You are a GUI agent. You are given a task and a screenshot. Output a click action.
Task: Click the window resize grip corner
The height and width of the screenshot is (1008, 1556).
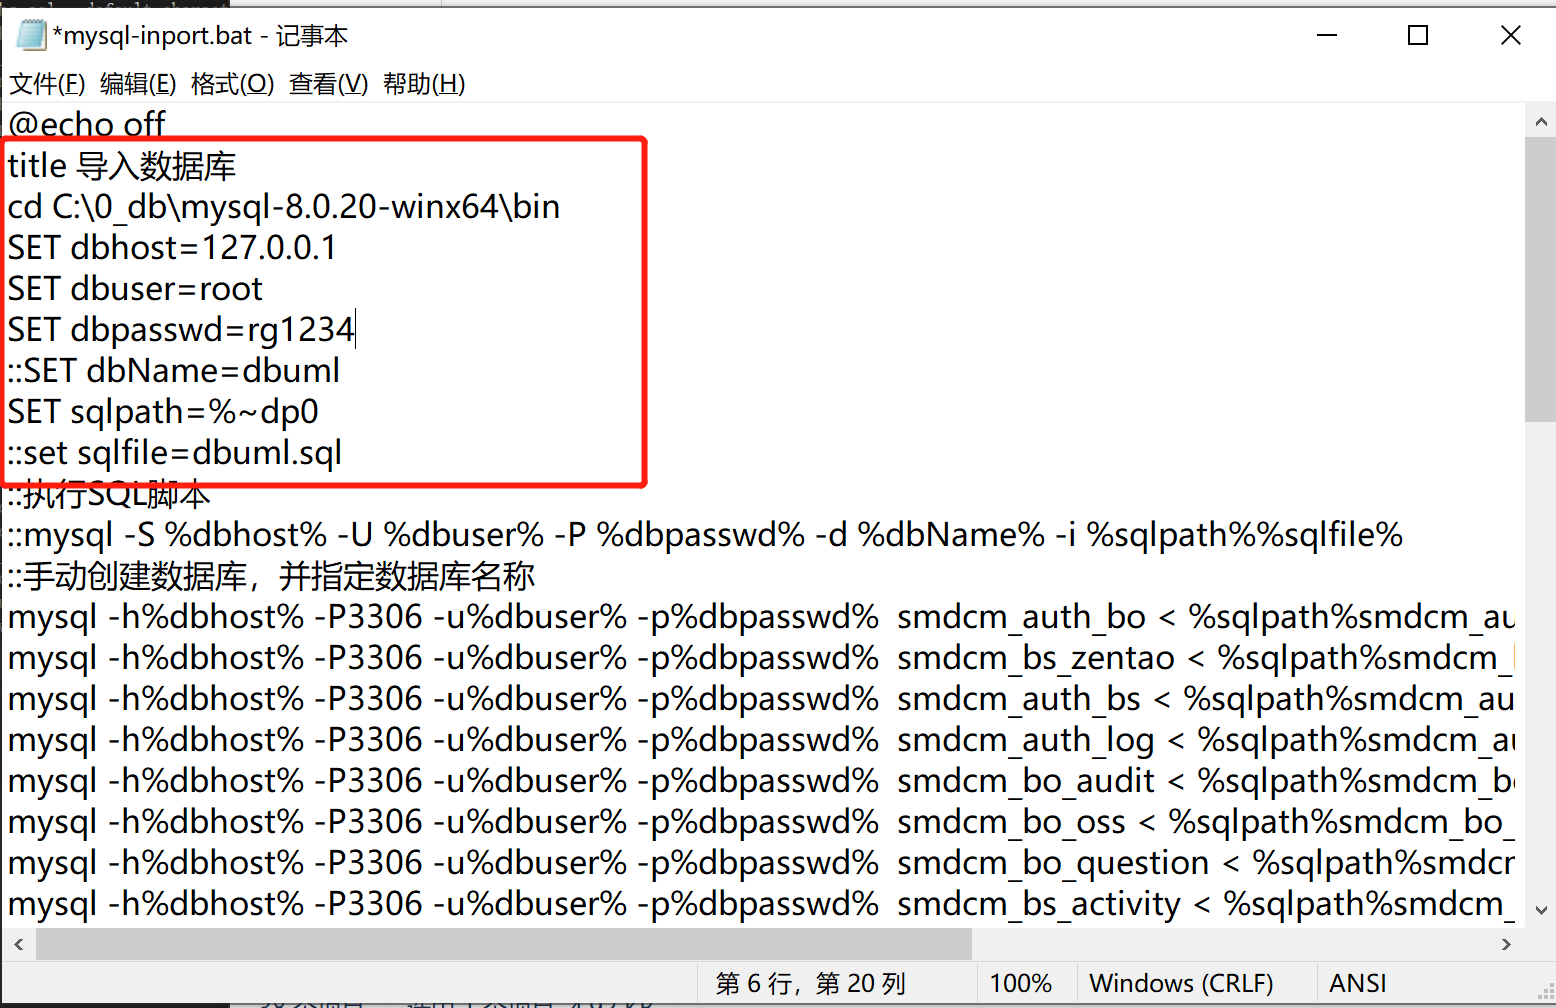click(x=1545, y=990)
